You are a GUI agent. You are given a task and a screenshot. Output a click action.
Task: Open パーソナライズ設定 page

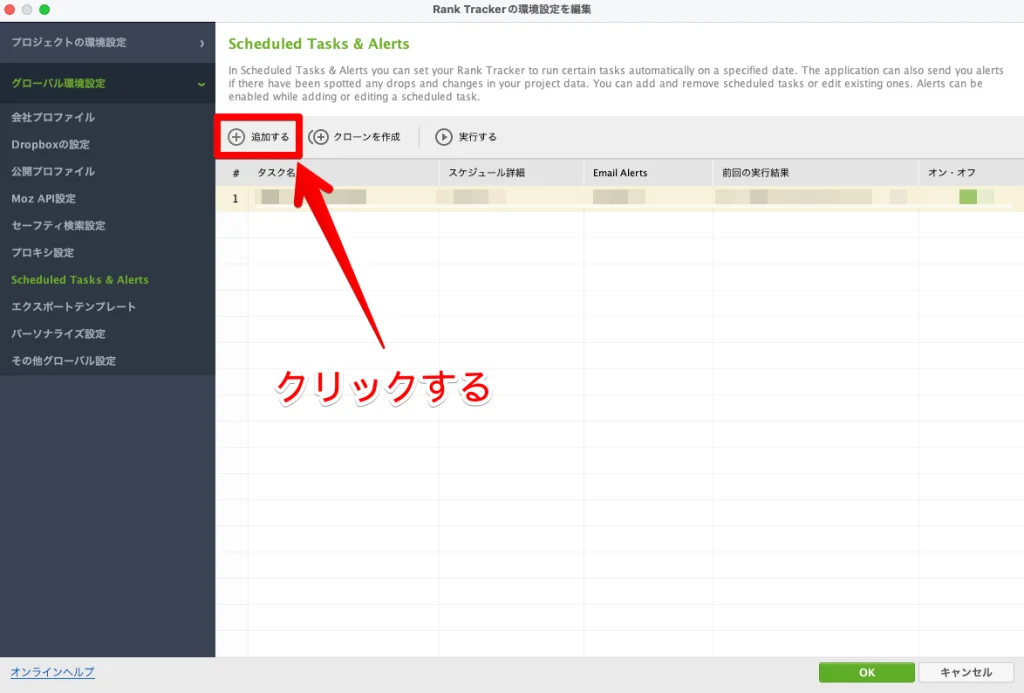[58, 334]
